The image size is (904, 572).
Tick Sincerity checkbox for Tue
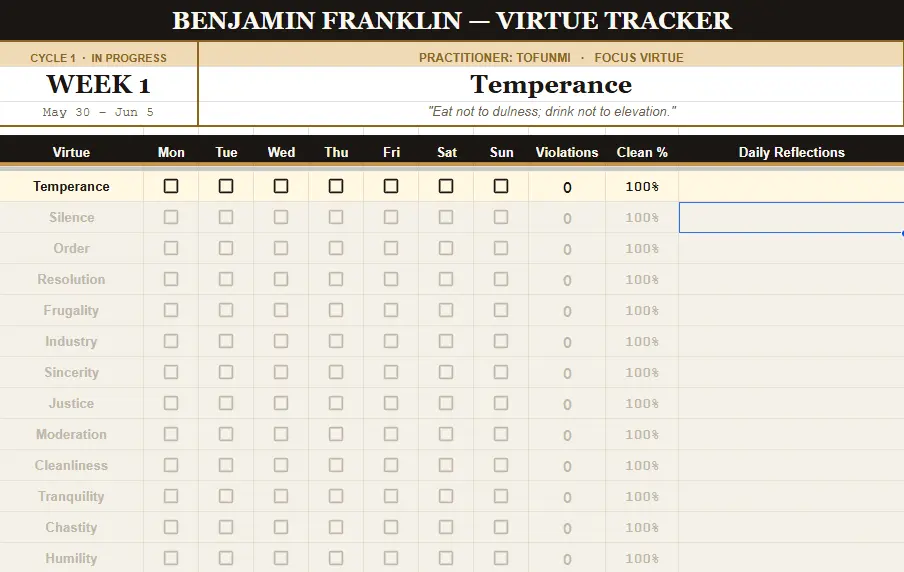tap(226, 372)
